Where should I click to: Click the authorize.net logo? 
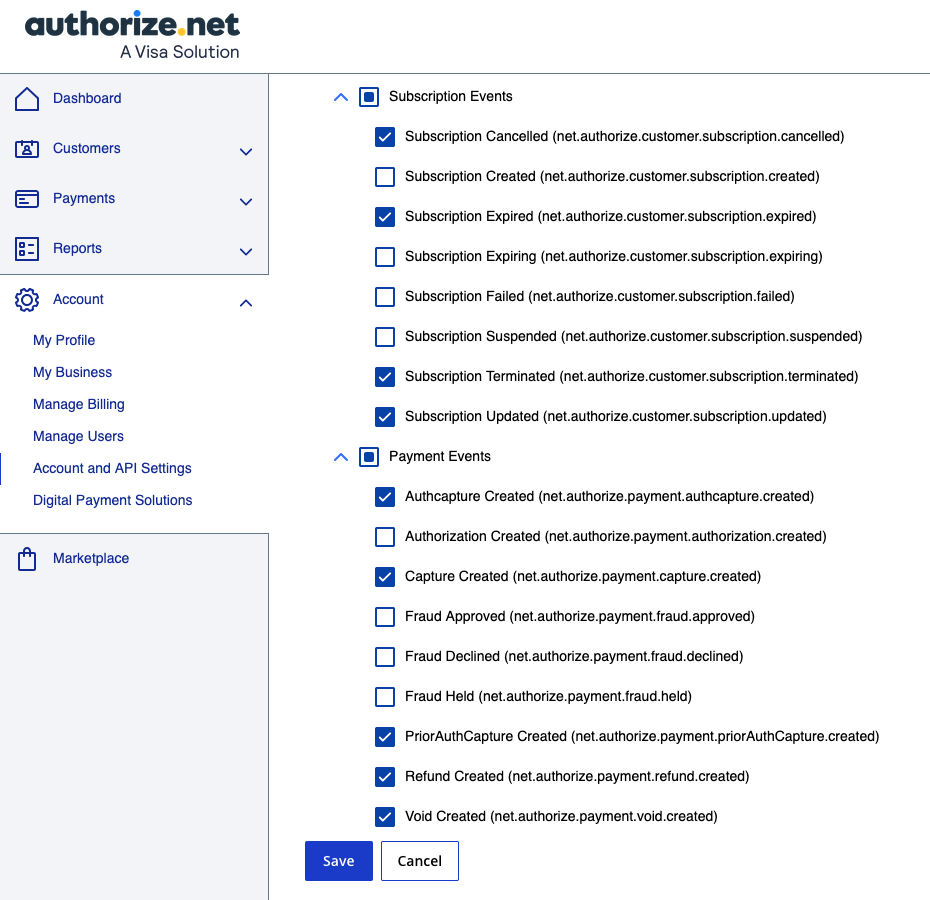[x=132, y=34]
